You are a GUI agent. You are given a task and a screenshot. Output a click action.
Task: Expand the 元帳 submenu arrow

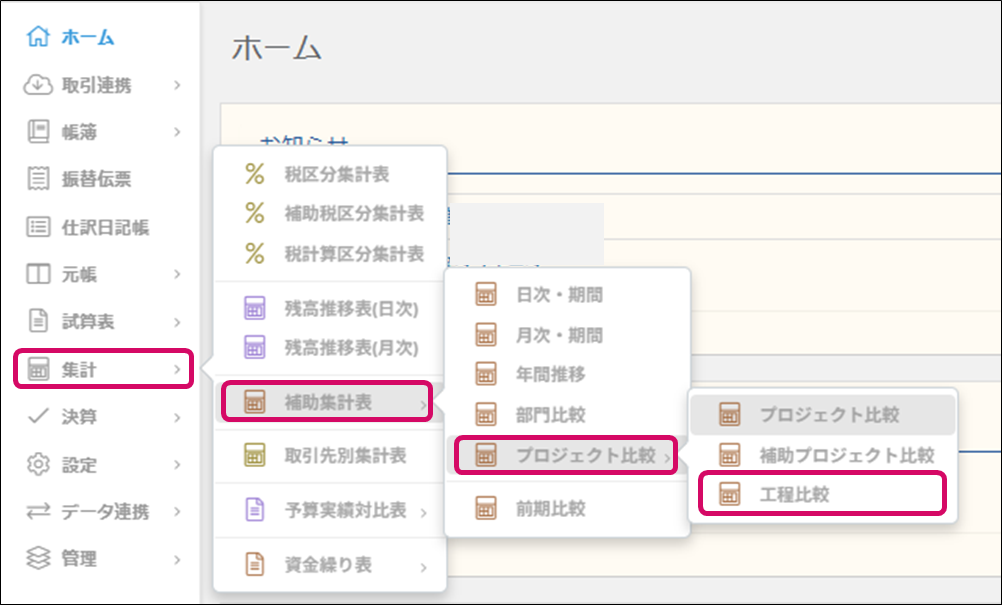point(177,274)
